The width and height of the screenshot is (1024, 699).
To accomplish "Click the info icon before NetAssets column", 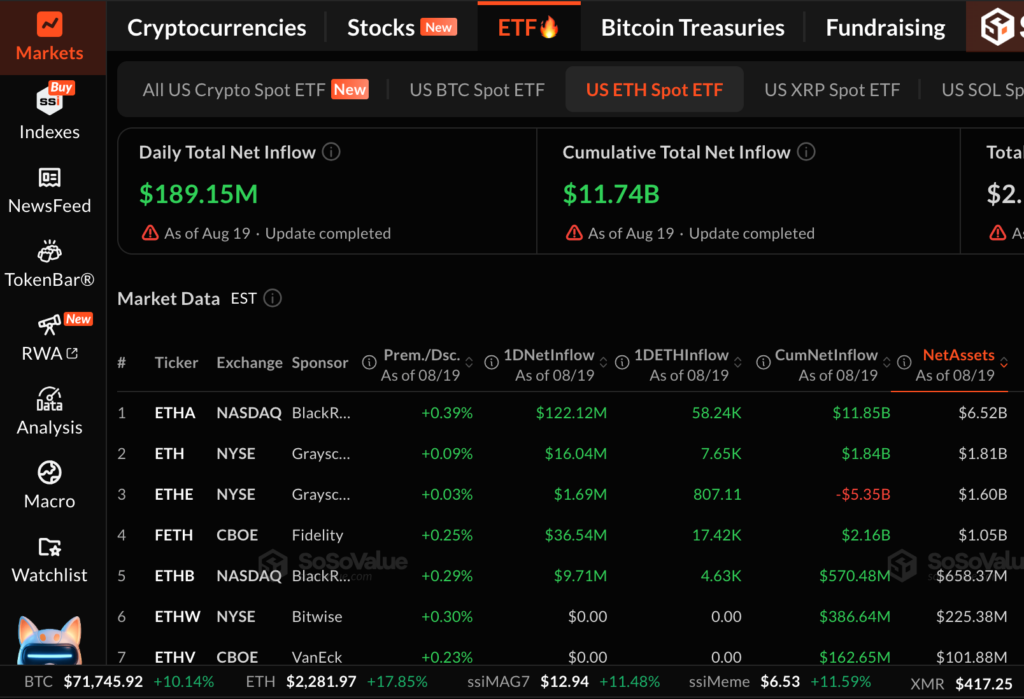I will (904, 362).
